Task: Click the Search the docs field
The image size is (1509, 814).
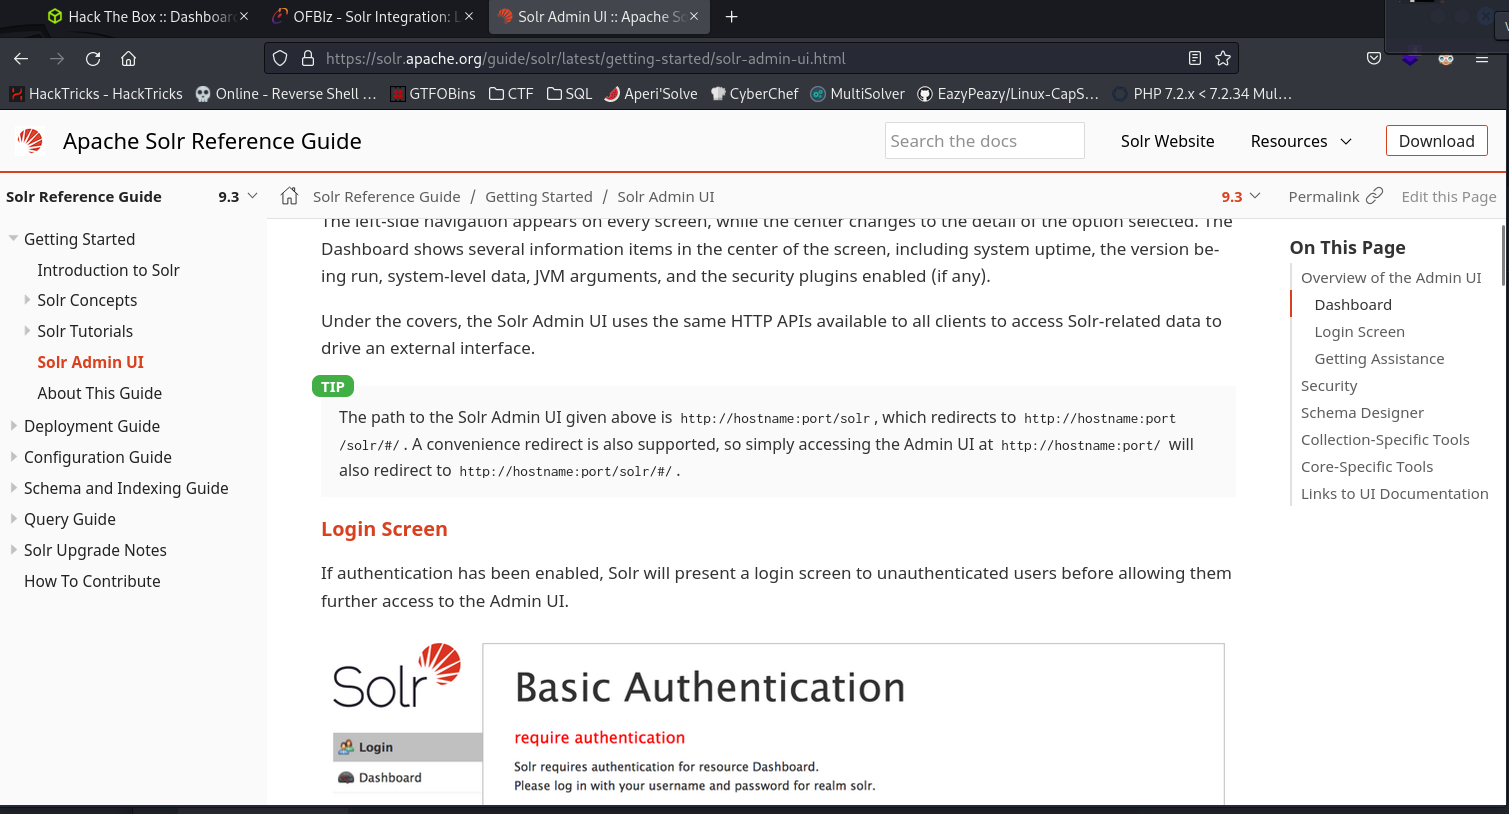Action: (x=984, y=141)
